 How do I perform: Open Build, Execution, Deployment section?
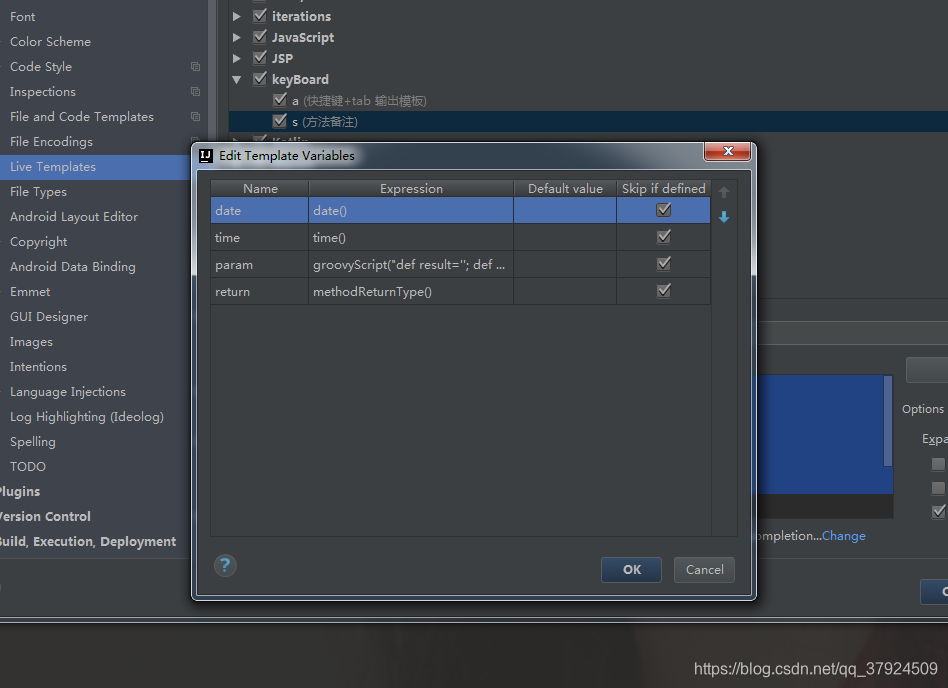pyautogui.click(x=88, y=542)
